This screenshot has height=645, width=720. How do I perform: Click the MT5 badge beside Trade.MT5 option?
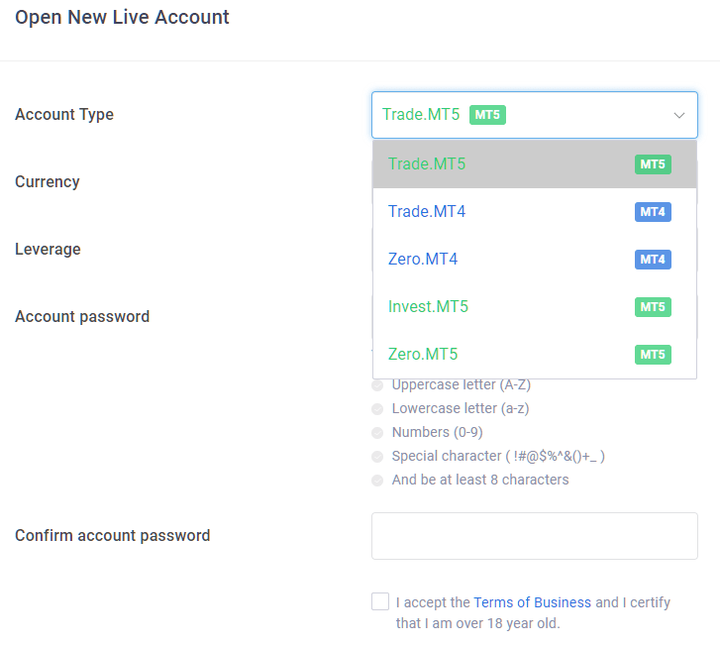click(652, 164)
